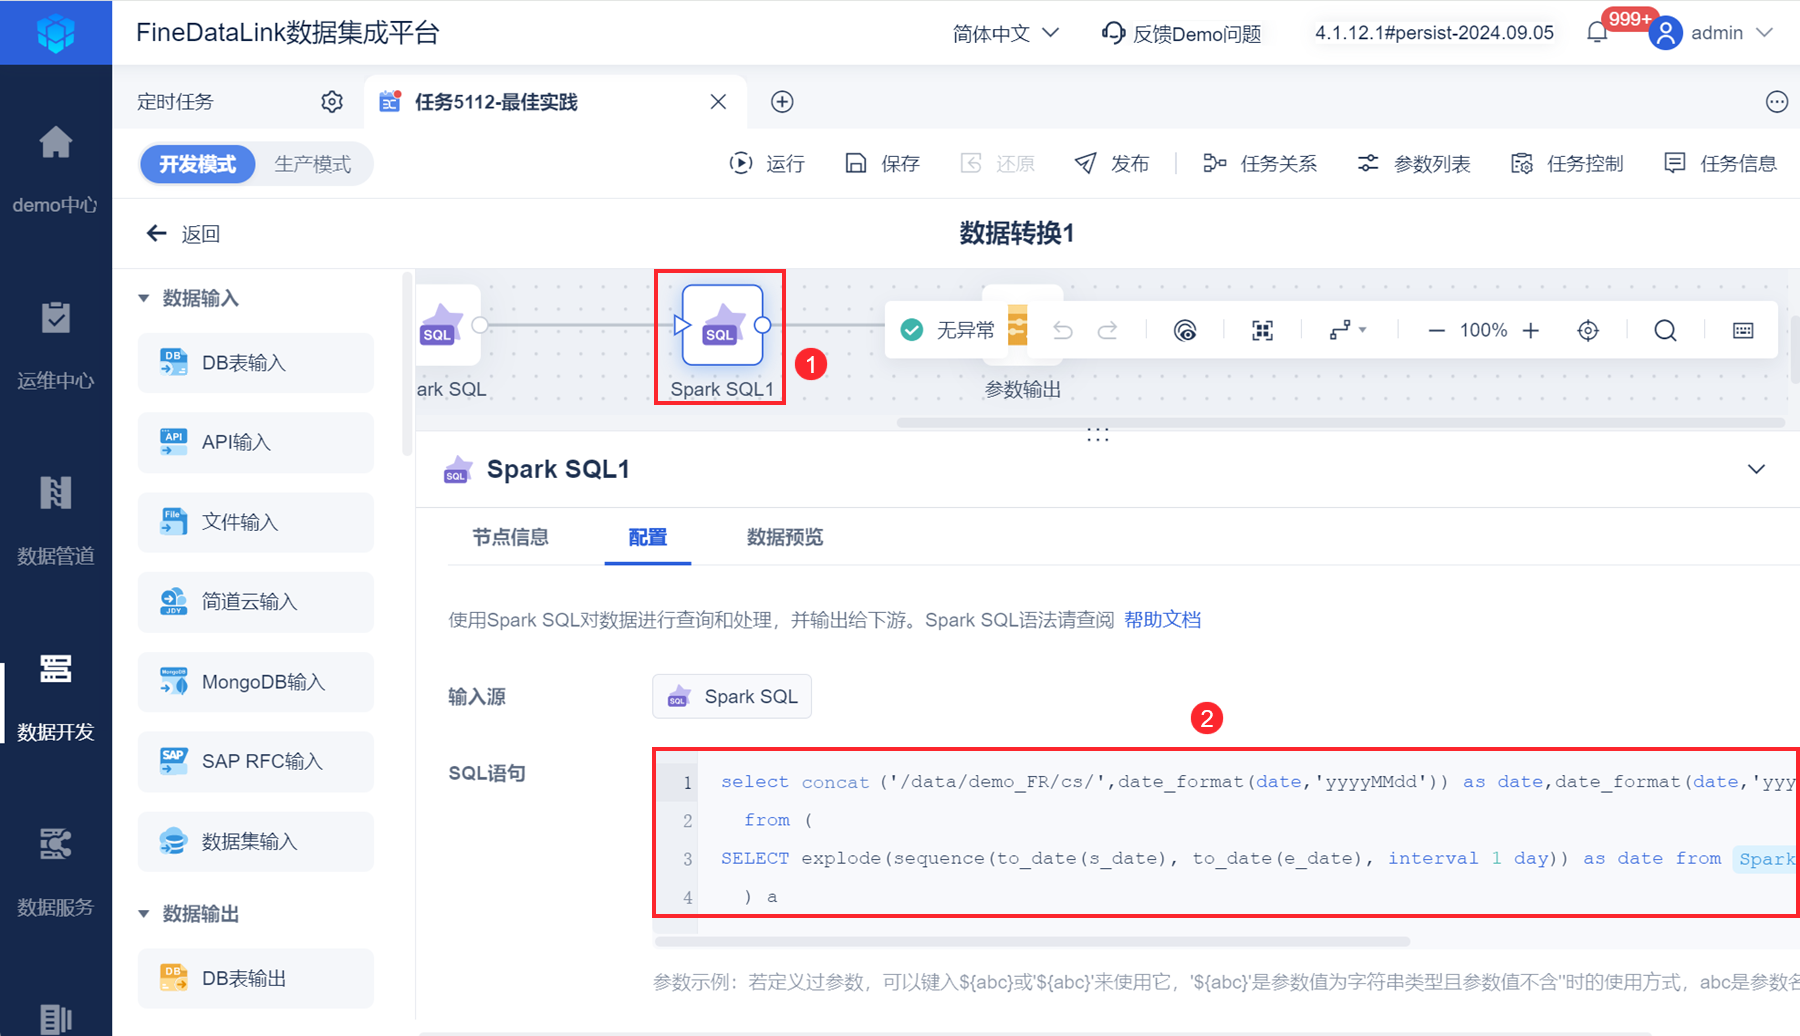Image resolution: width=1800 pixels, height=1036 pixels.
Task: Collapse the 数据输出 category
Action: pyautogui.click(x=143, y=914)
